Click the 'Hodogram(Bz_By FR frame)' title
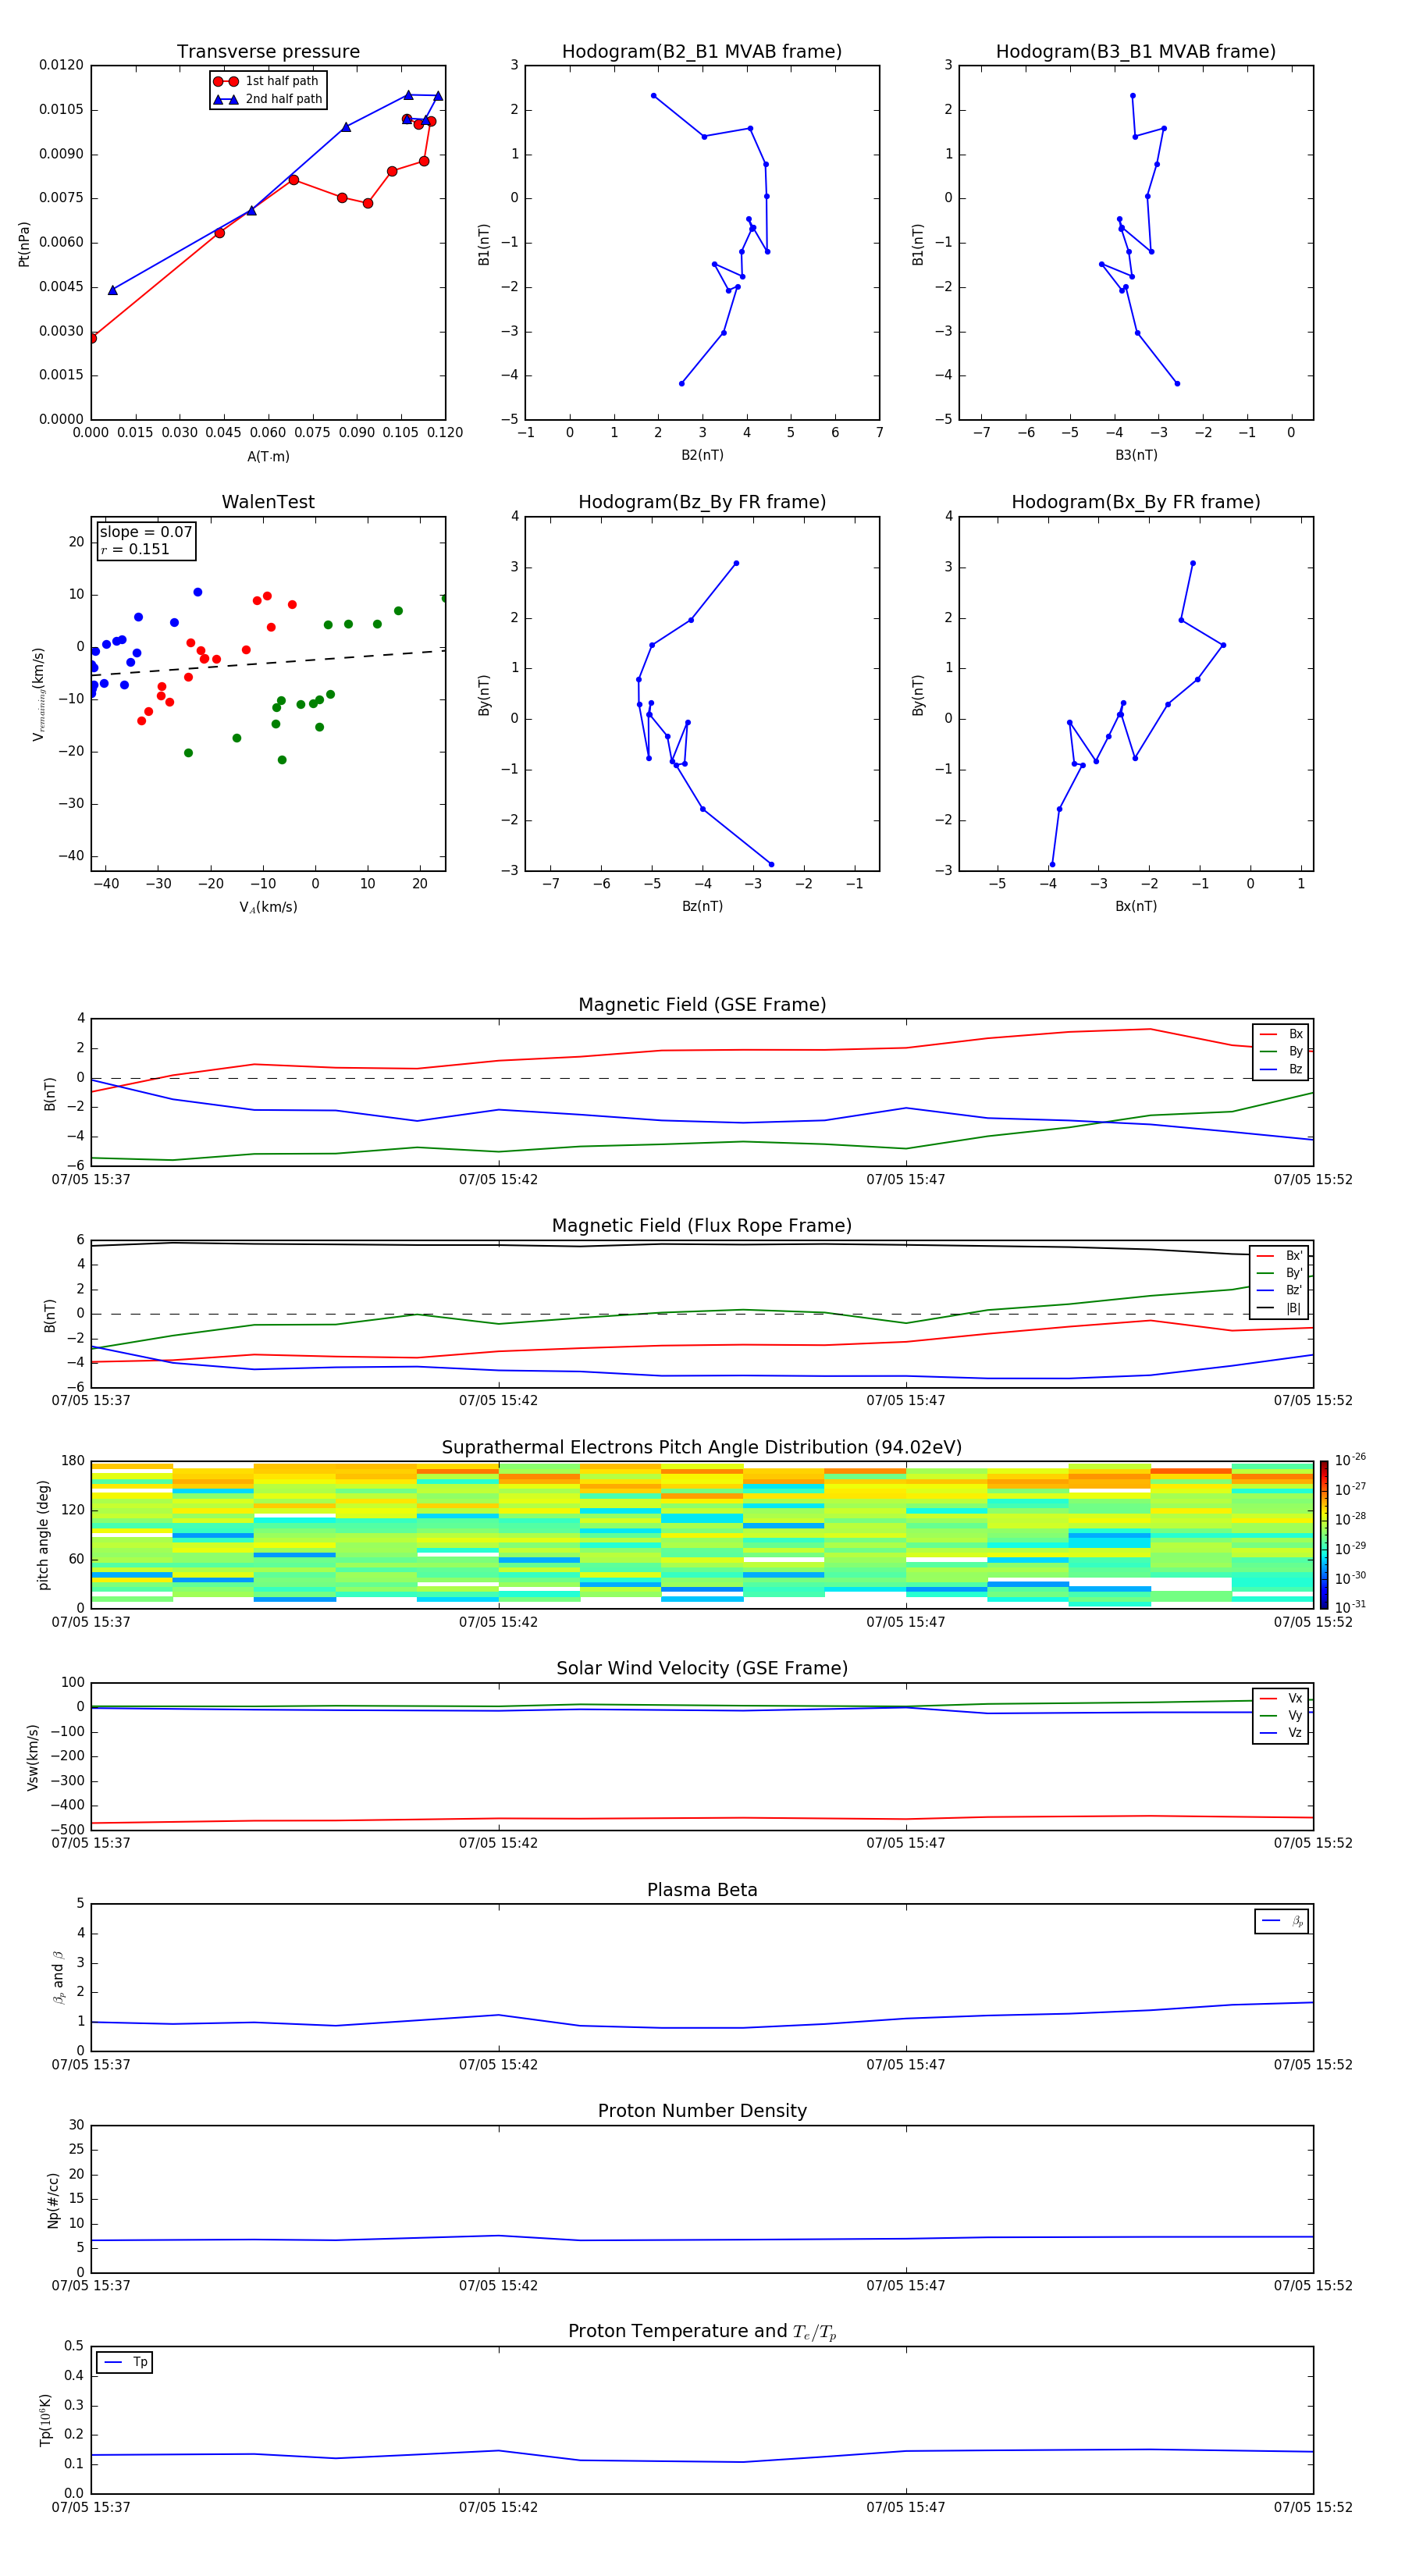 [702, 502]
